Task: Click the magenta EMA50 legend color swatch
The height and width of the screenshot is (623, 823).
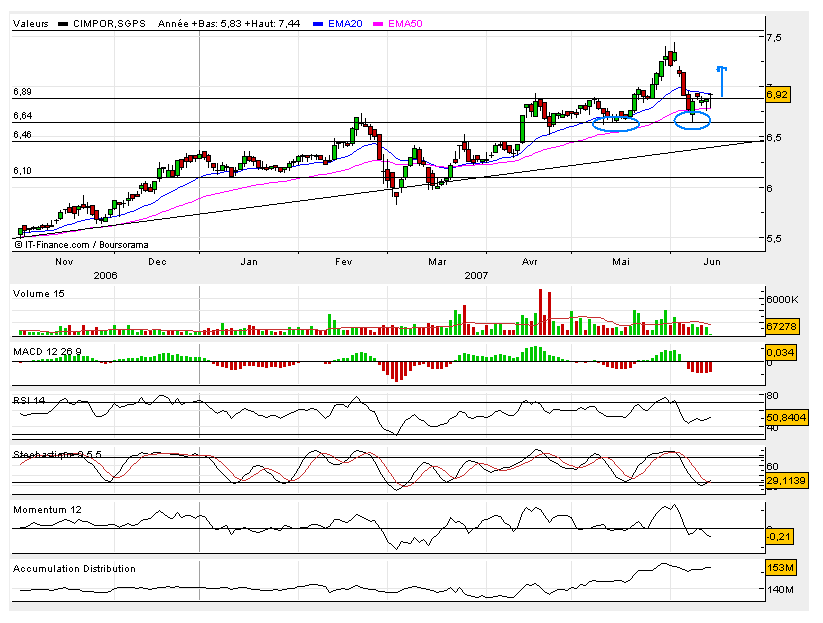Action: pos(378,24)
